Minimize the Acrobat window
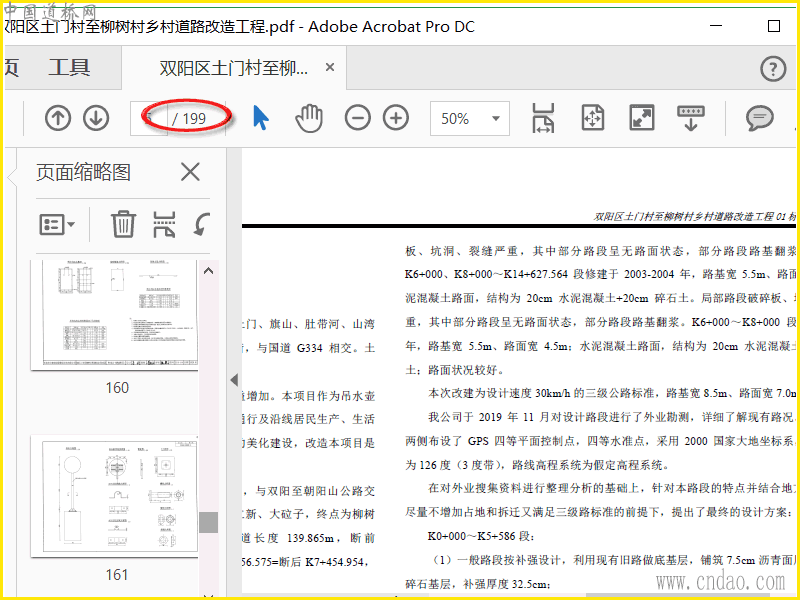The image size is (800, 600). 716,26
